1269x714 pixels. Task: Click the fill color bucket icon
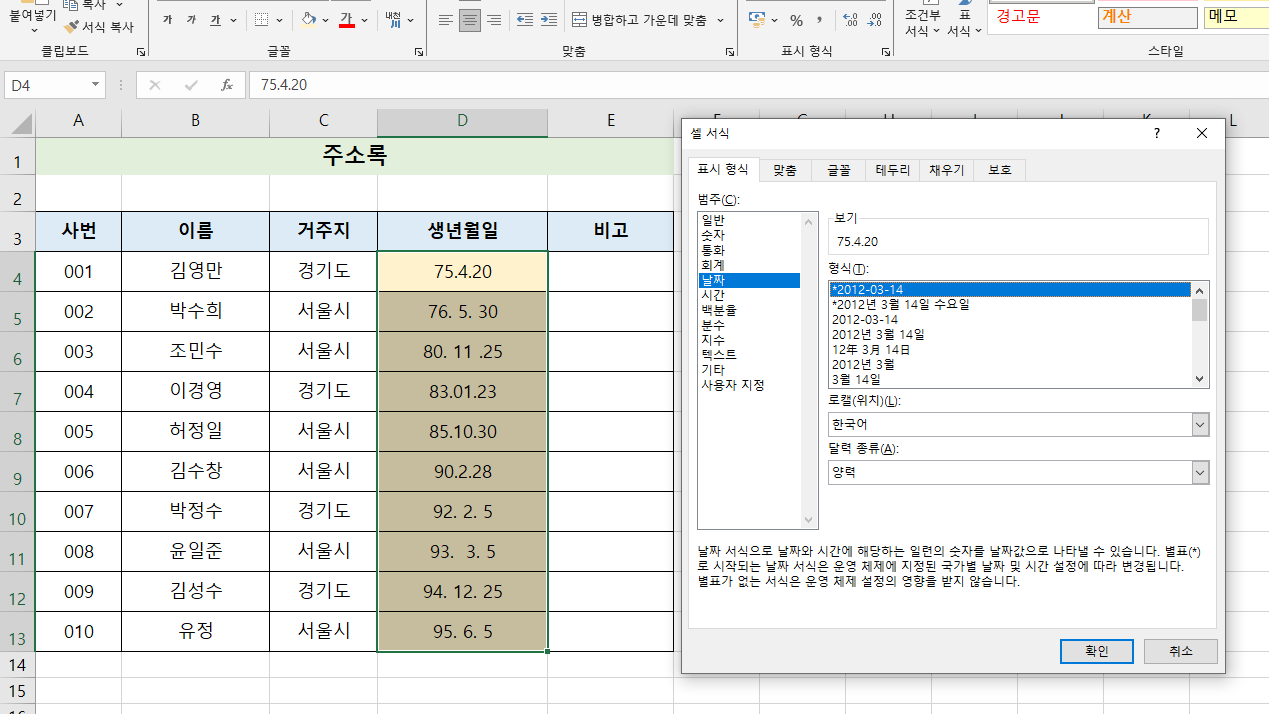point(308,19)
